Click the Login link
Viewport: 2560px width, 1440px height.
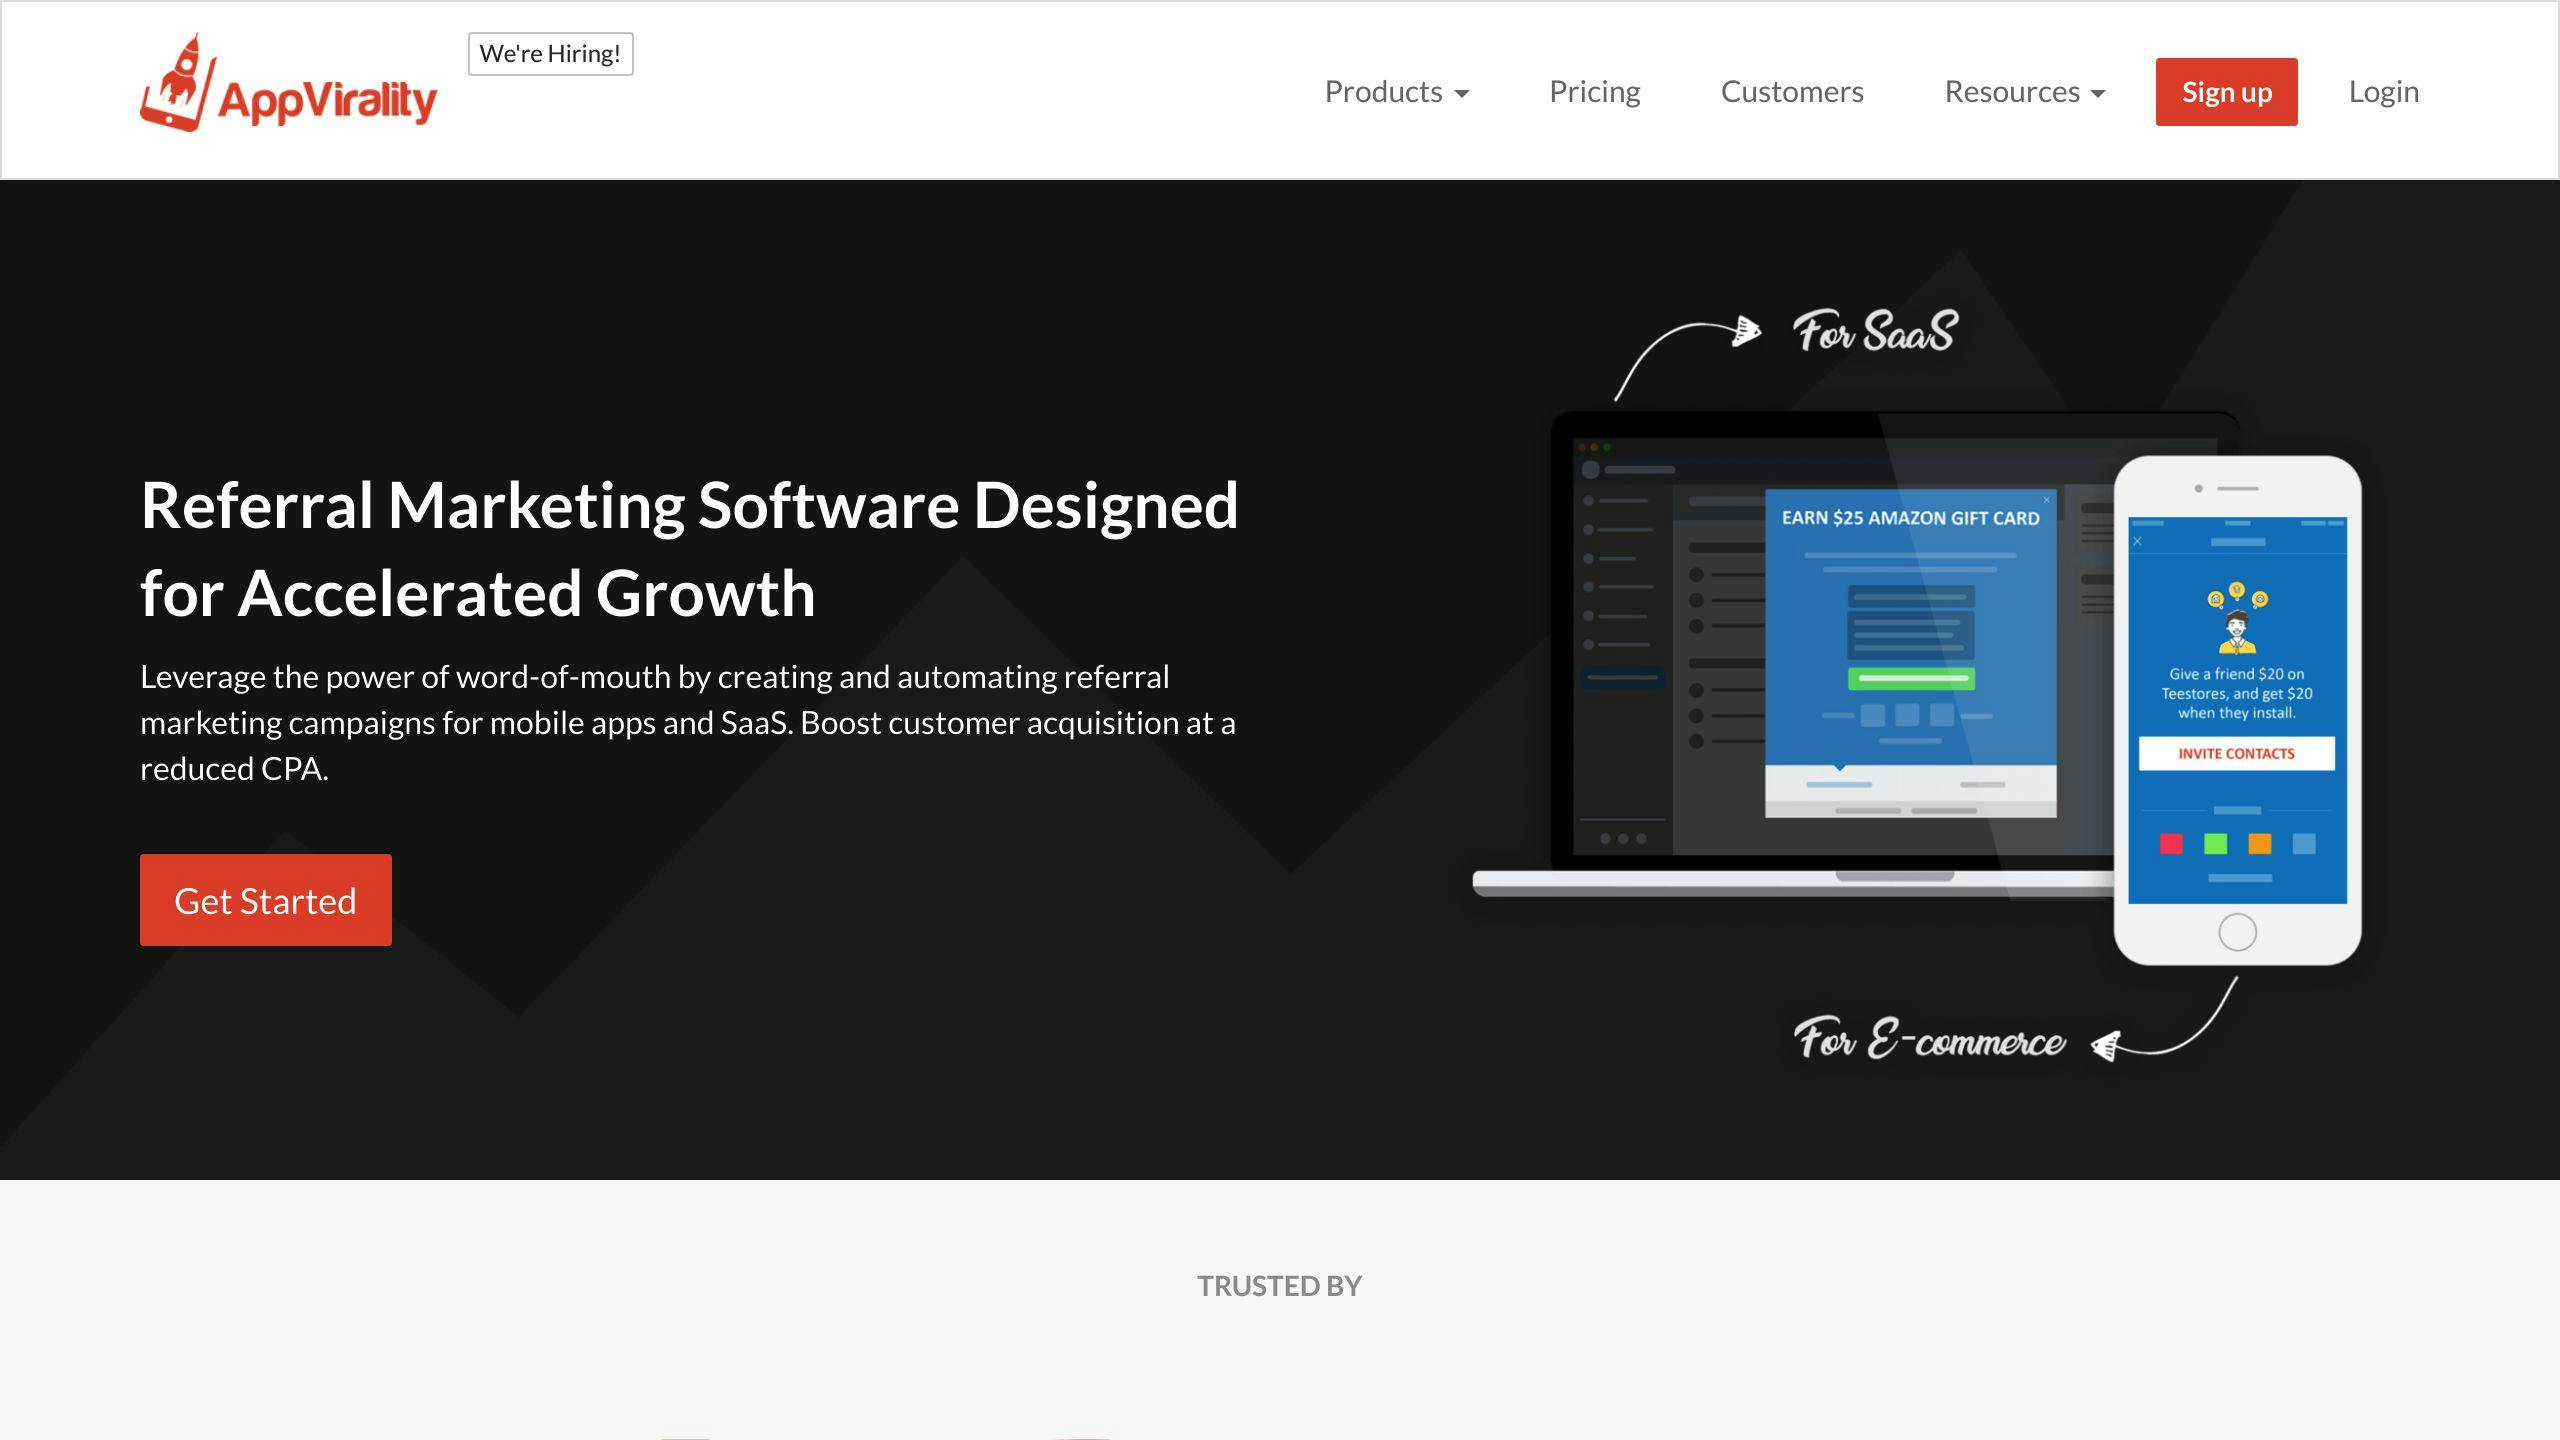(2384, 90)
